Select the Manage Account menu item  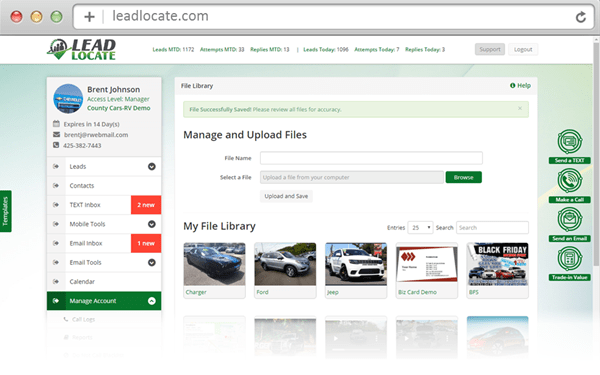point(104,301)
